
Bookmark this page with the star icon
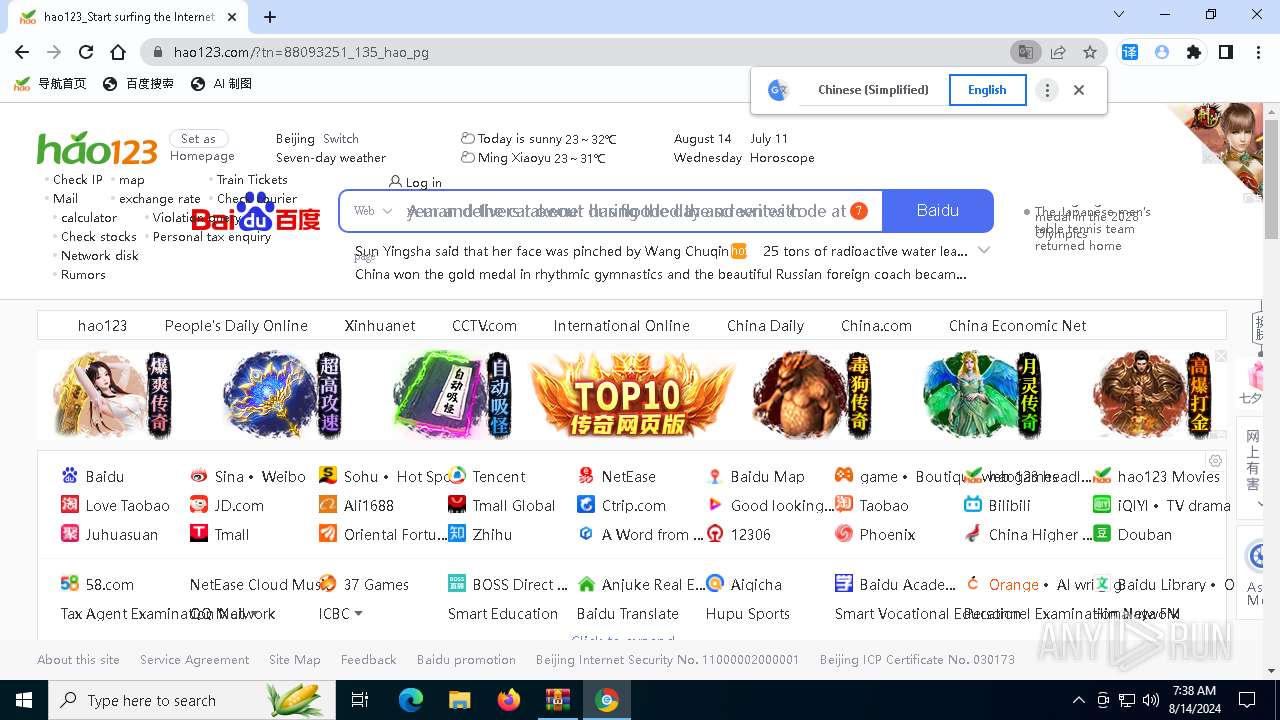pyautogui.click(x=1090, y=52)
